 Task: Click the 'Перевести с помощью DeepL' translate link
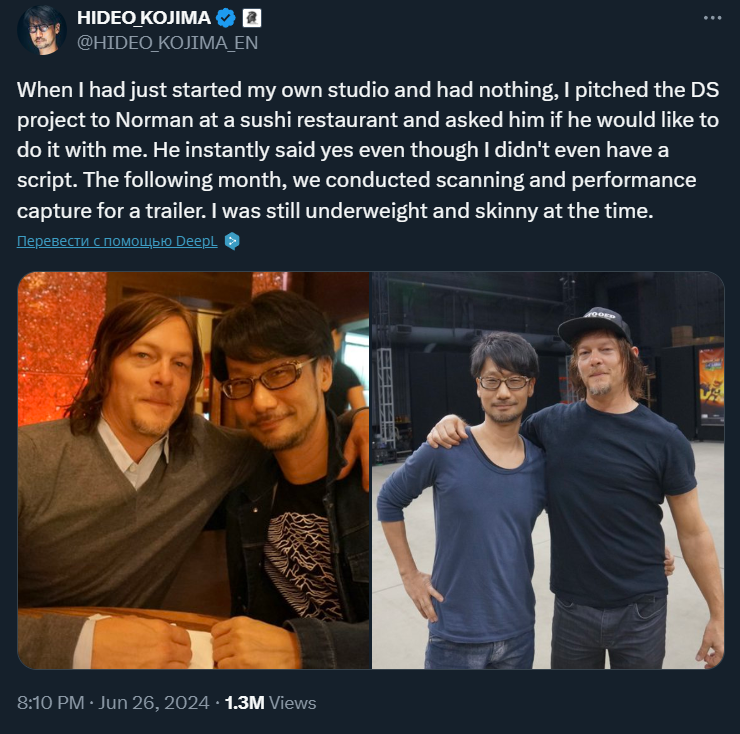(x=118, y=241)
